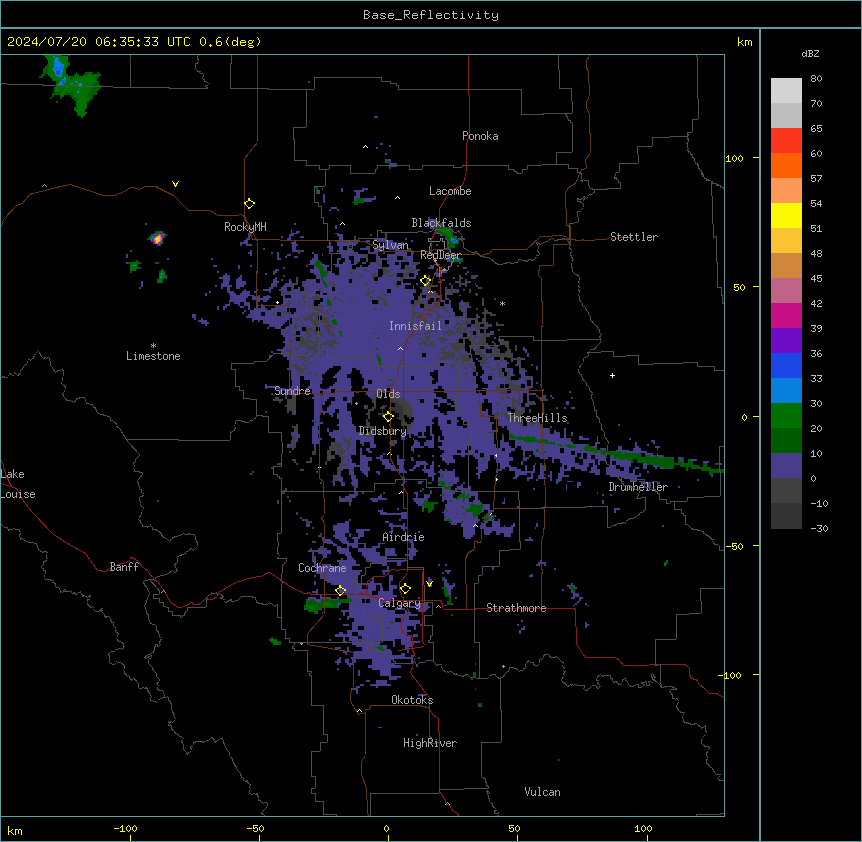Viewport: 862px width, 842px height.
Task: Click the dBZ legend heading
Action: coord(810,53)
